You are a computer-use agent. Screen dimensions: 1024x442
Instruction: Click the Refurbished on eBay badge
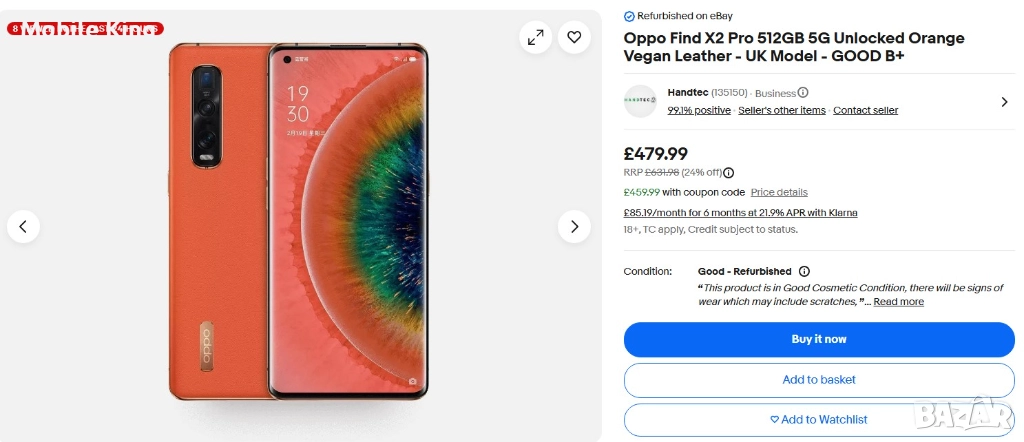(x=678, y=16)
